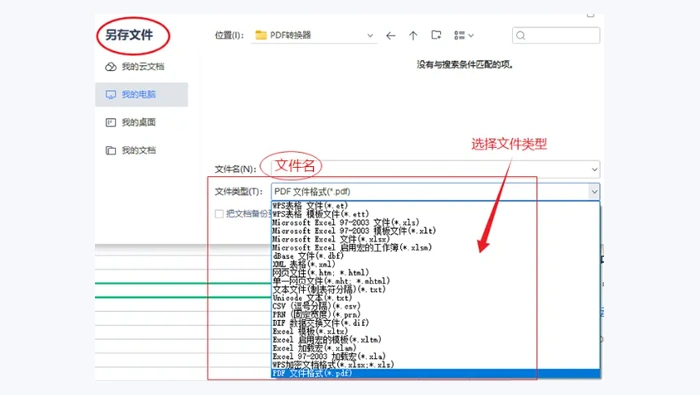Screen dimensions: 700x395
Task: Select Excel 加载宏(*.xlam) type
Action: 435,348
